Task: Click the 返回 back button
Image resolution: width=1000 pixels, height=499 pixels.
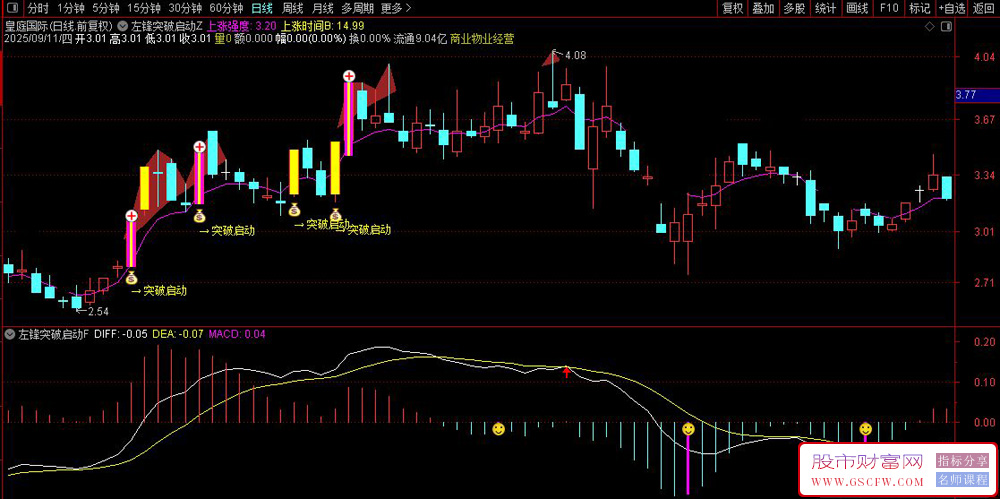Action: click(983, 8)
